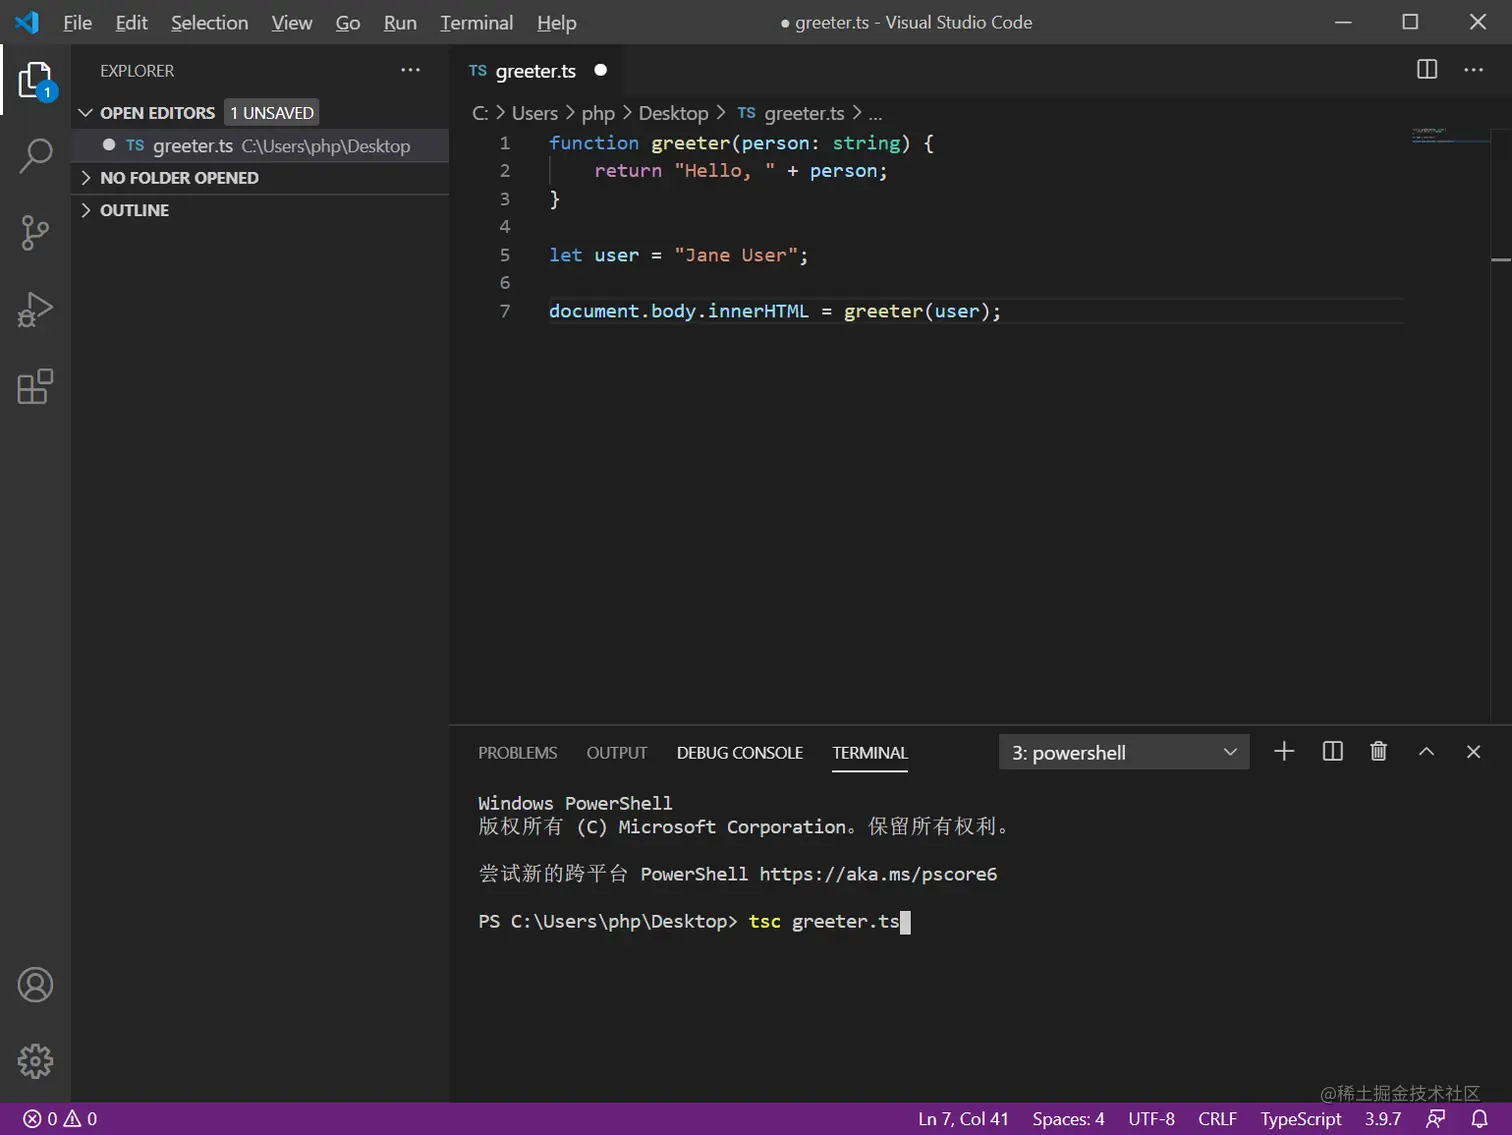The height and width of the screenshot is (1135, 1512).
Task: Open the File menu
Action: click(x=77, y=22)
